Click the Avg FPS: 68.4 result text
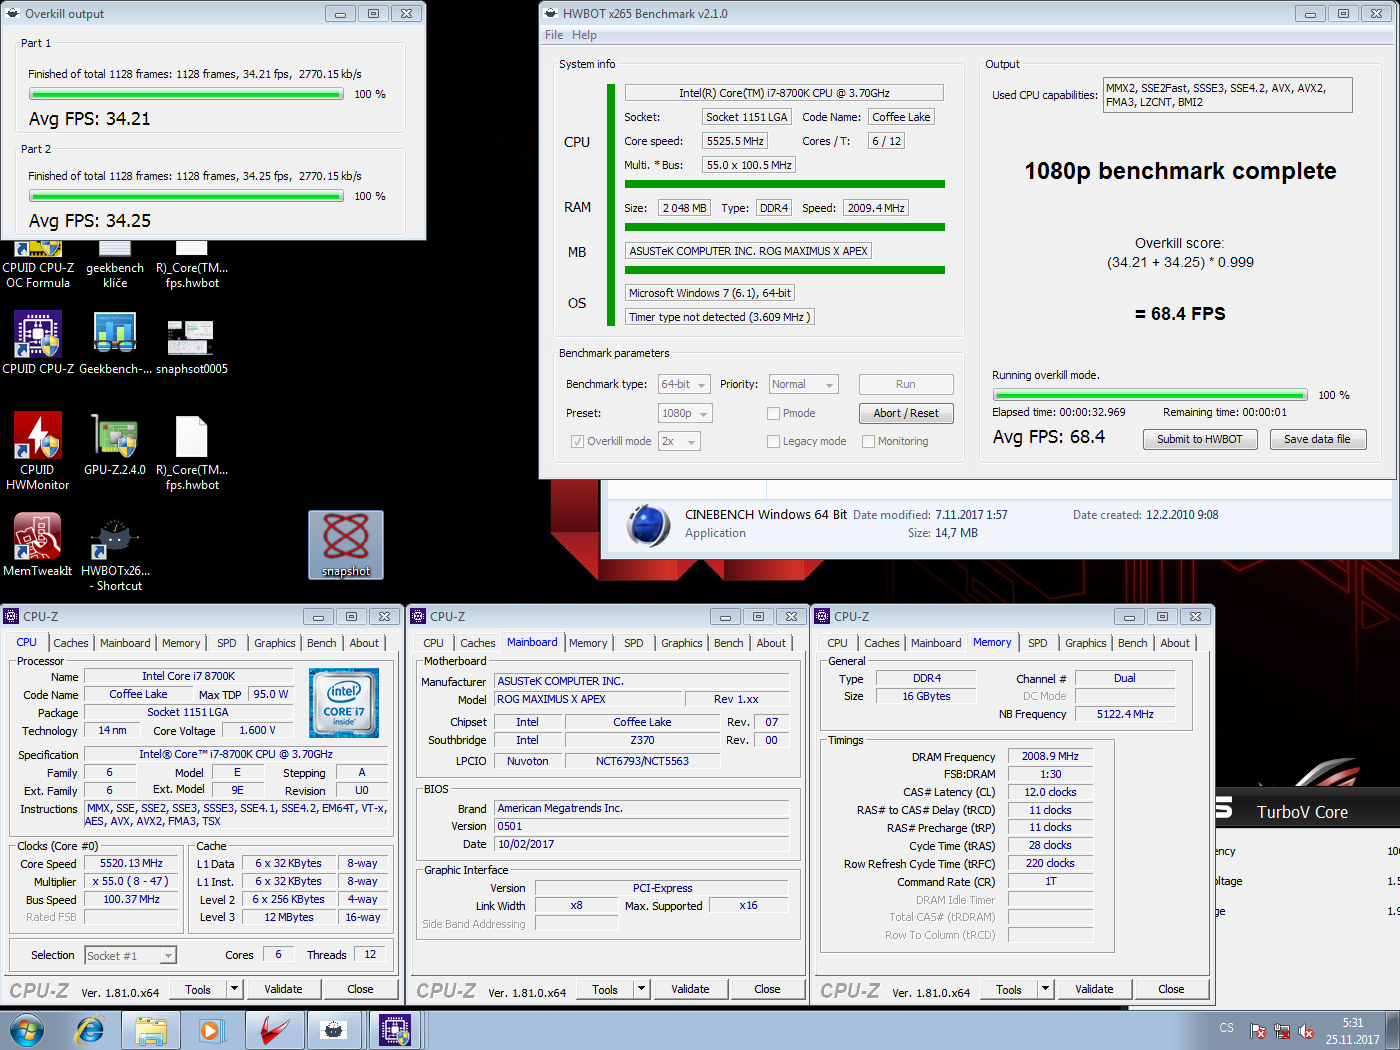 1049,437
